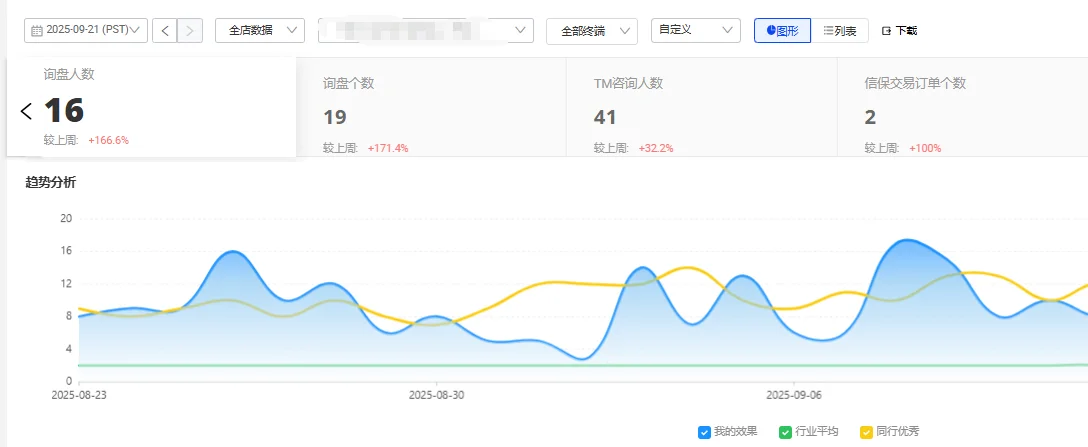The image size is (1088, 447).
Task: Click the +32.2% change value
Action: point(656,148)
